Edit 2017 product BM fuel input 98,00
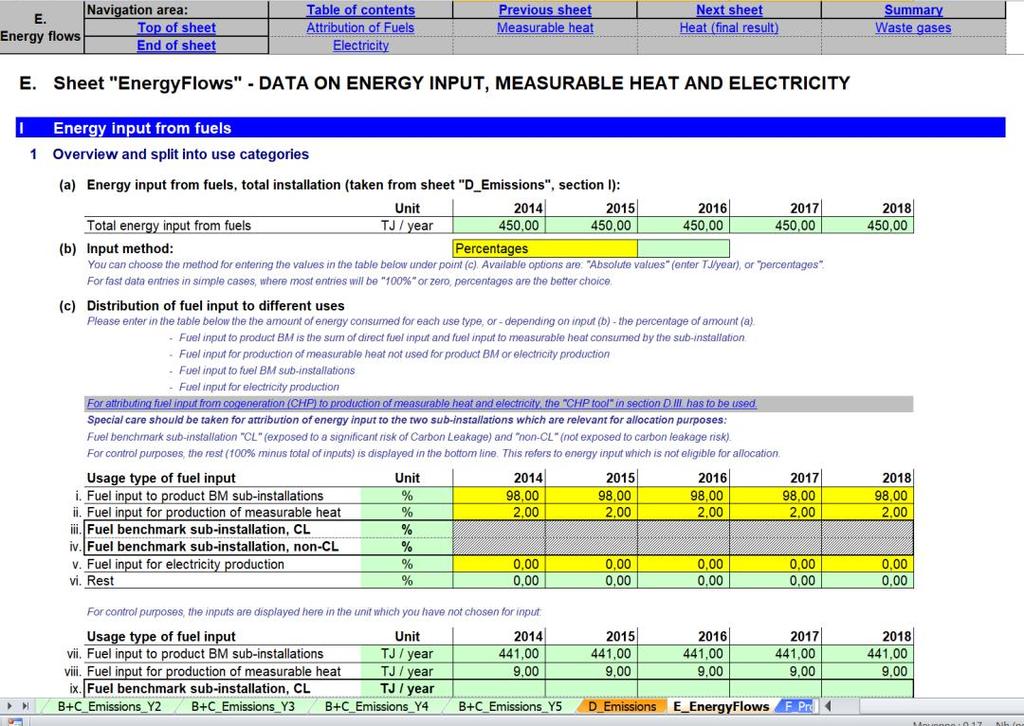1024x726 pixels. 775,496
